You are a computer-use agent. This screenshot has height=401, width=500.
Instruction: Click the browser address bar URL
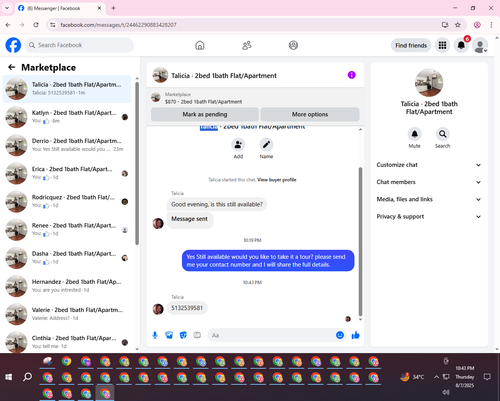(x=118, y=25)
